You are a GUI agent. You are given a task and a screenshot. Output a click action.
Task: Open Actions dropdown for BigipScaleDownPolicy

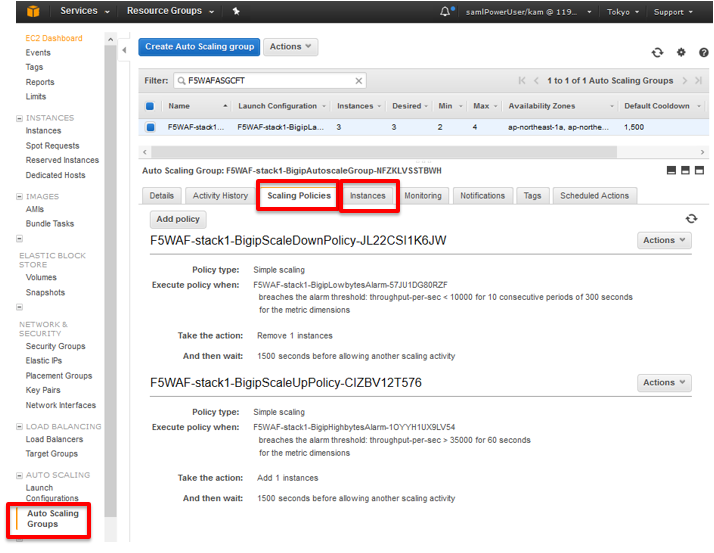(664, 240)
